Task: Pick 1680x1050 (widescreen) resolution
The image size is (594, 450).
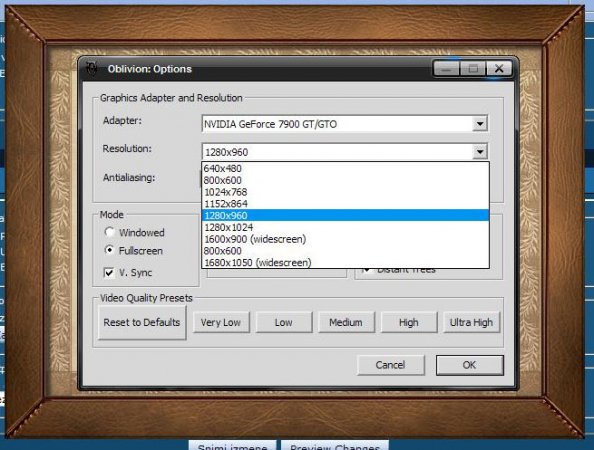Action: coord(345,262)
